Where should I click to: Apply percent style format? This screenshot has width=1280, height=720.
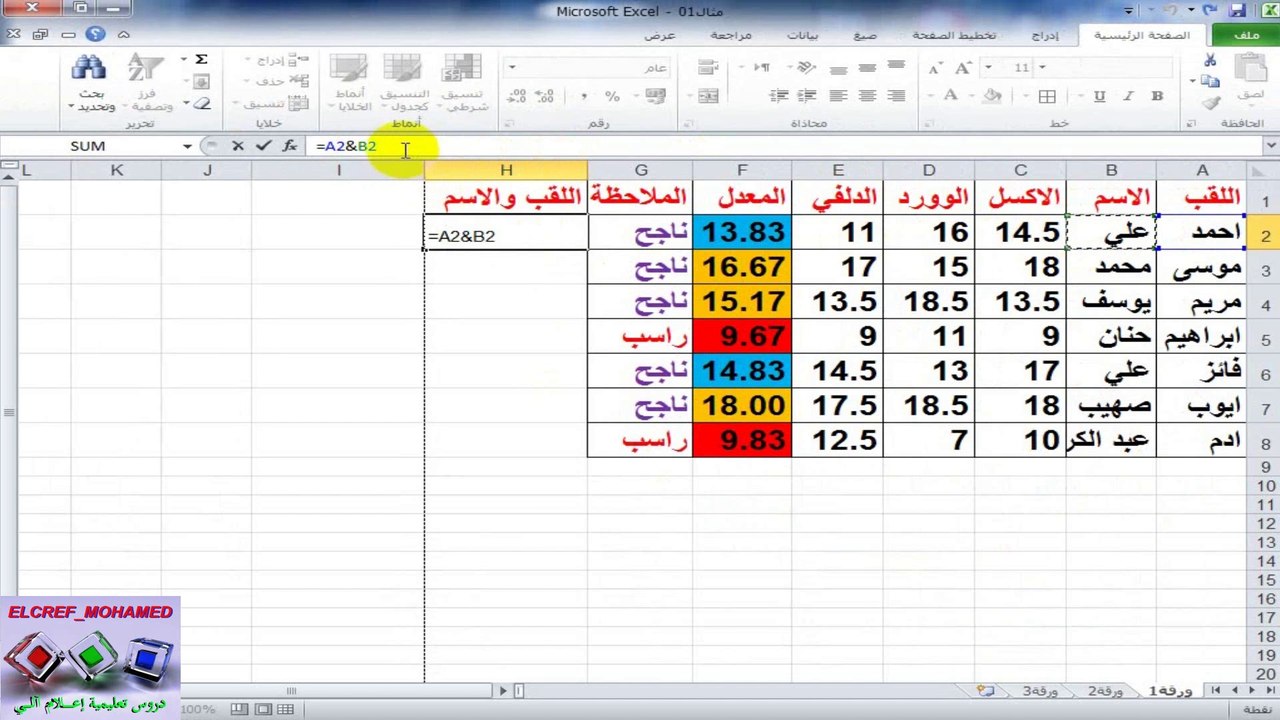click(x=612, y=96)
